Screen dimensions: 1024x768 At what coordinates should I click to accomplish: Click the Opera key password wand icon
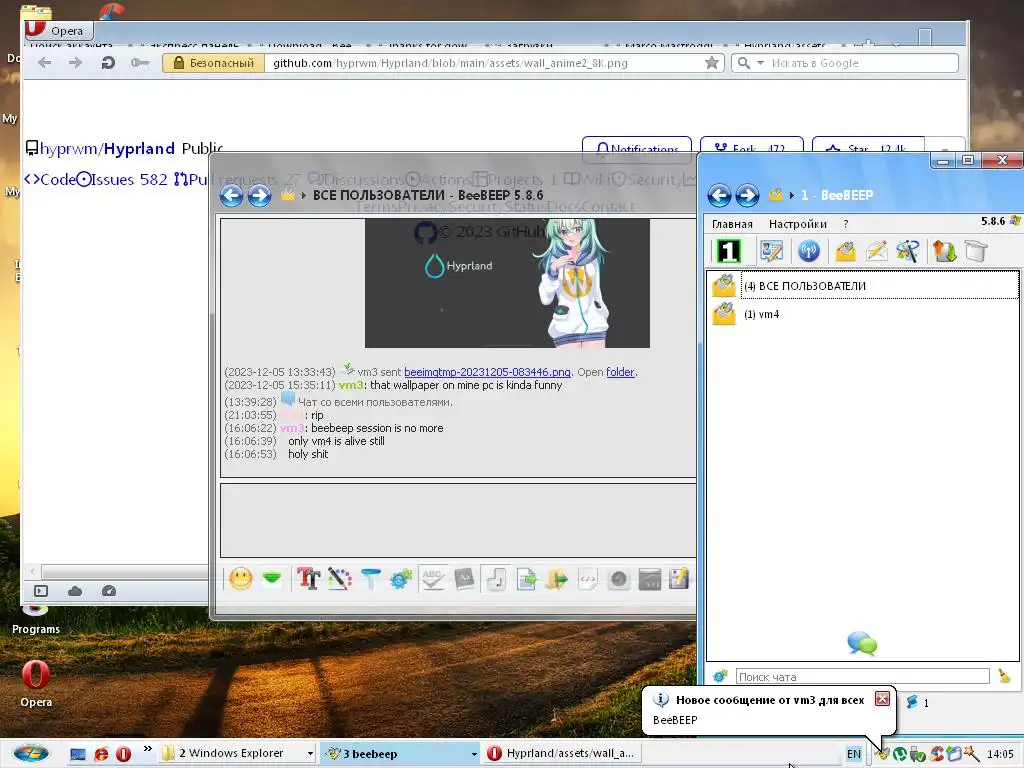(139, 63)
